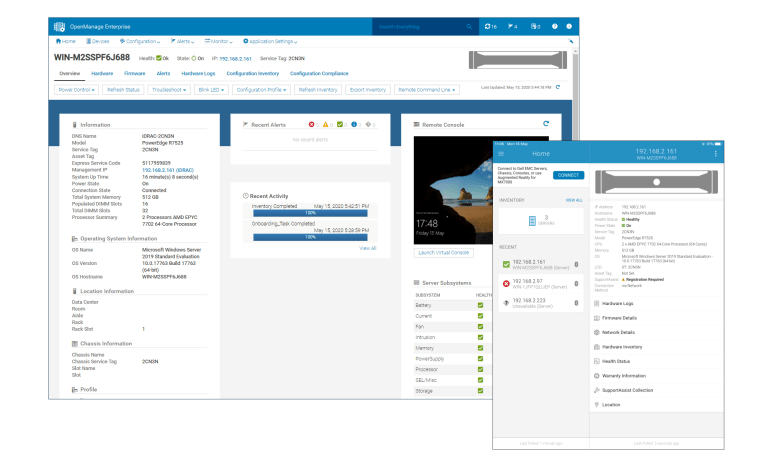The width and height of the screenshot is (765, 465).
Task: Click the Inventory Completed progress bar
Action: click(x=310, y=213)
